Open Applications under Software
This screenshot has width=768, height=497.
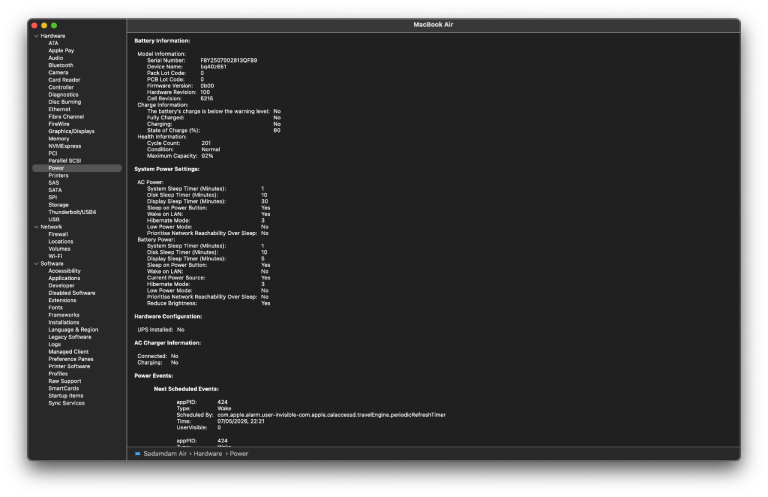(x=64, y=278)
